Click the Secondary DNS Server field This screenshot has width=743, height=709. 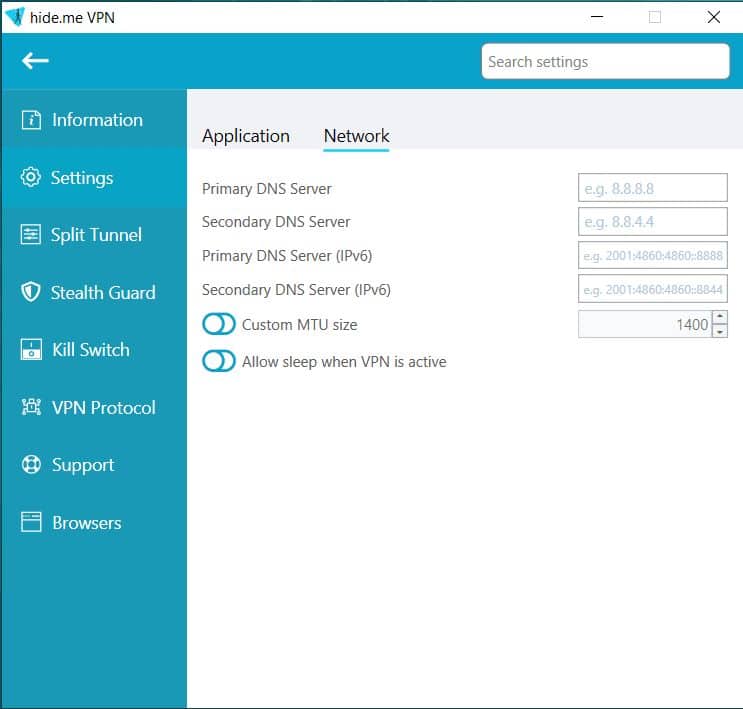click(652, 221)
